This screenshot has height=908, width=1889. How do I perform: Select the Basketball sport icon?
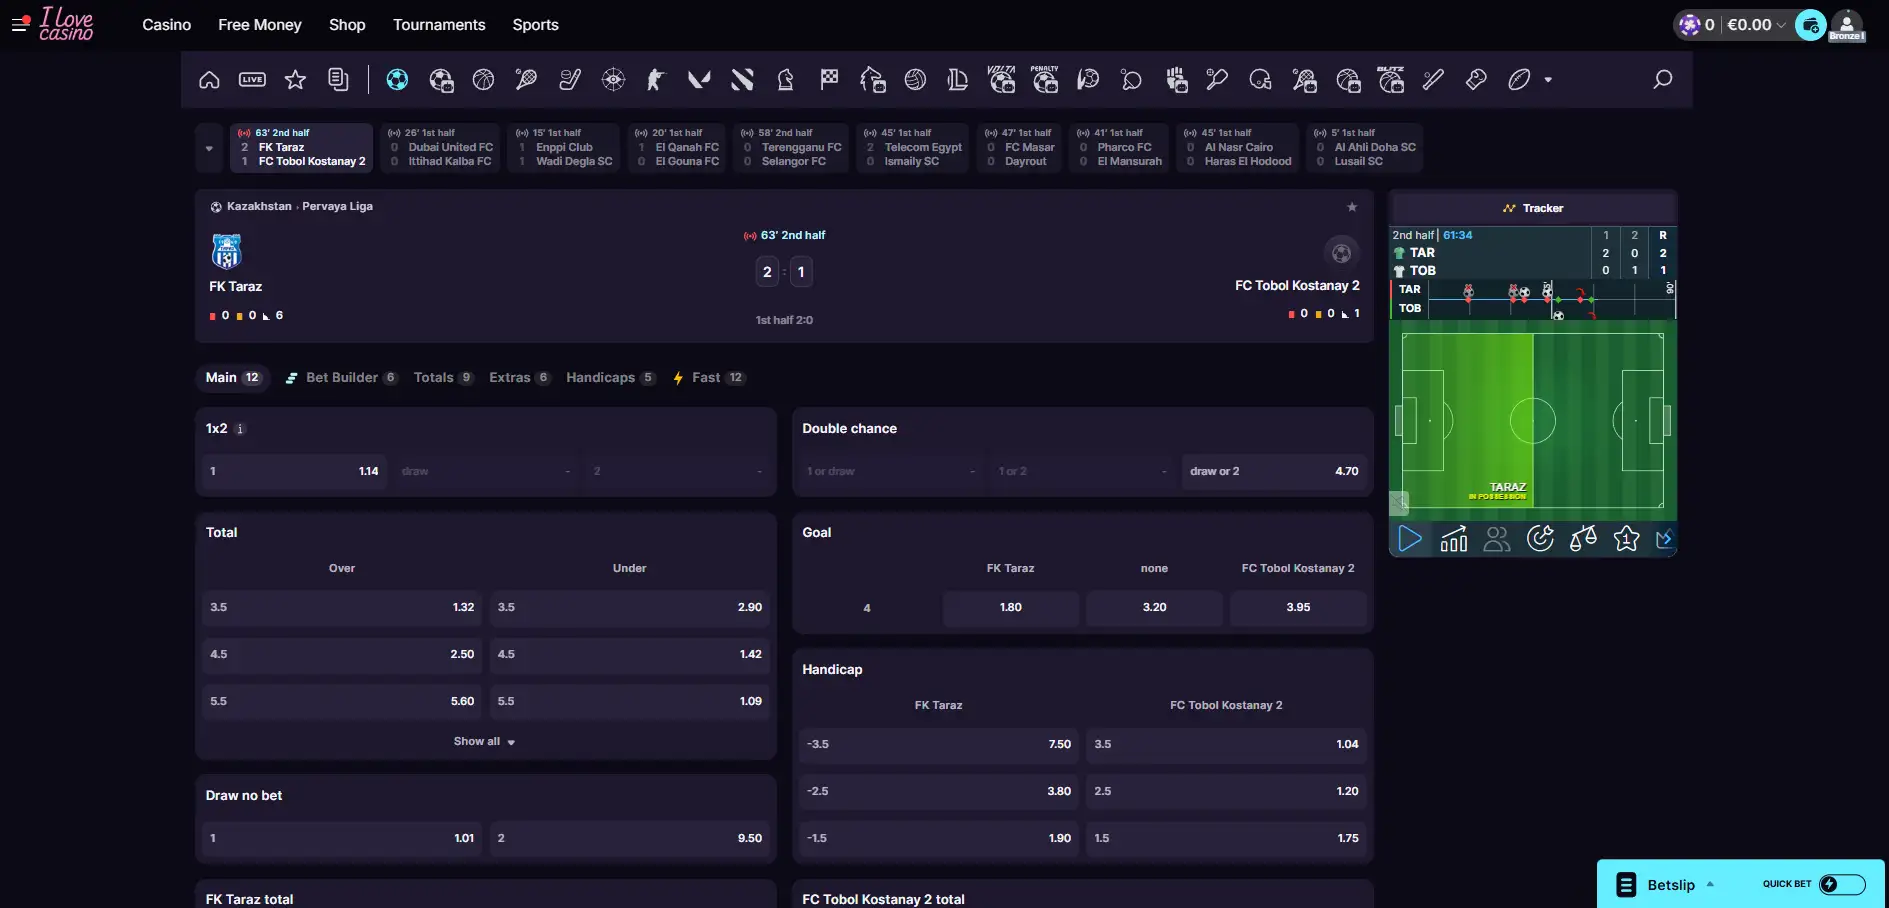coord(483,80)
